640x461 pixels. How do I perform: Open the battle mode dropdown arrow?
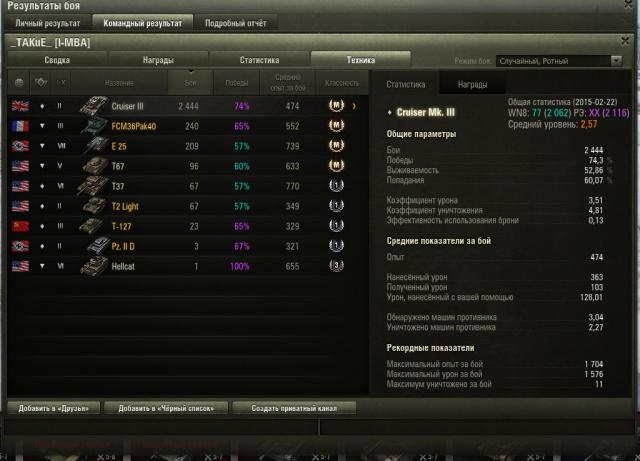(x=616, y=61)
